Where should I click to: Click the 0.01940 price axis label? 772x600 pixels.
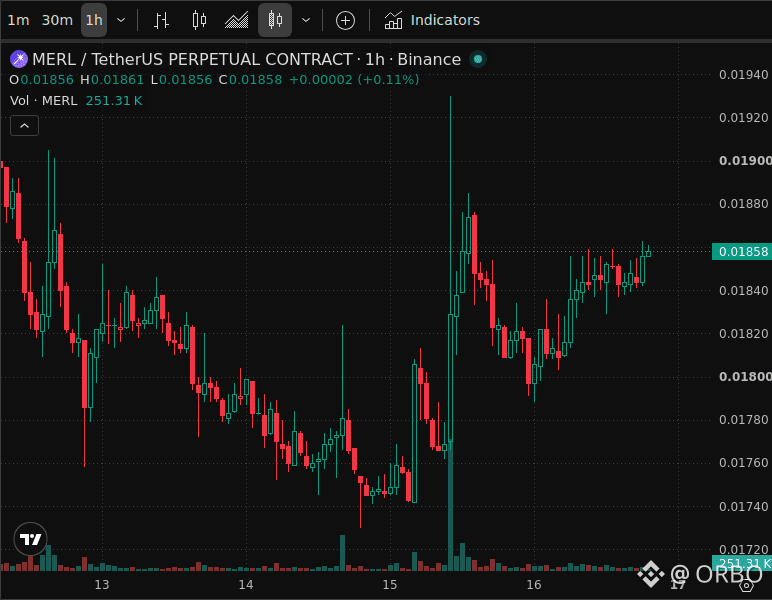tap(743, 75)
